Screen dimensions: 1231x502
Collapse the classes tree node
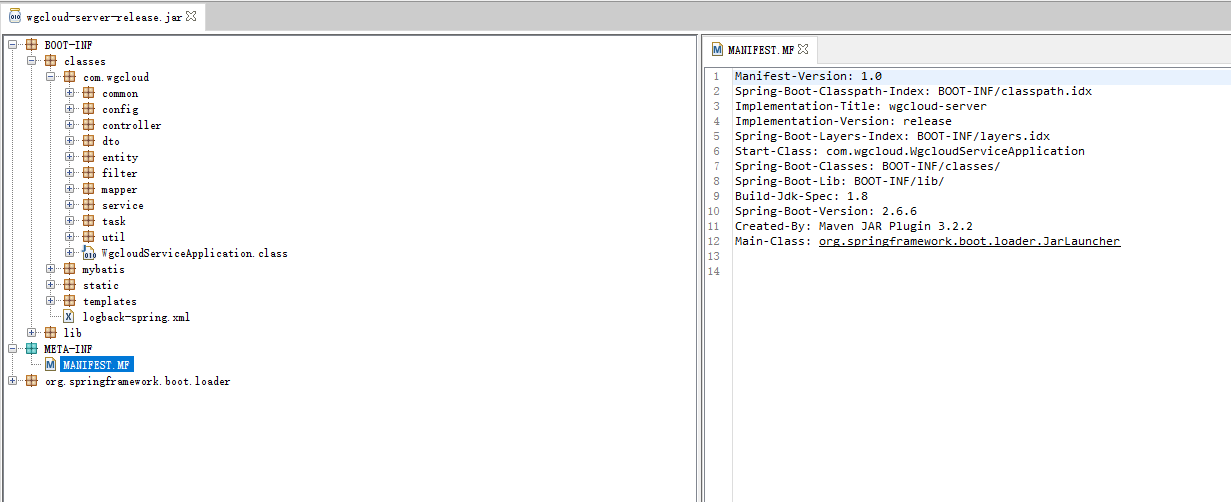click(31, 61)
